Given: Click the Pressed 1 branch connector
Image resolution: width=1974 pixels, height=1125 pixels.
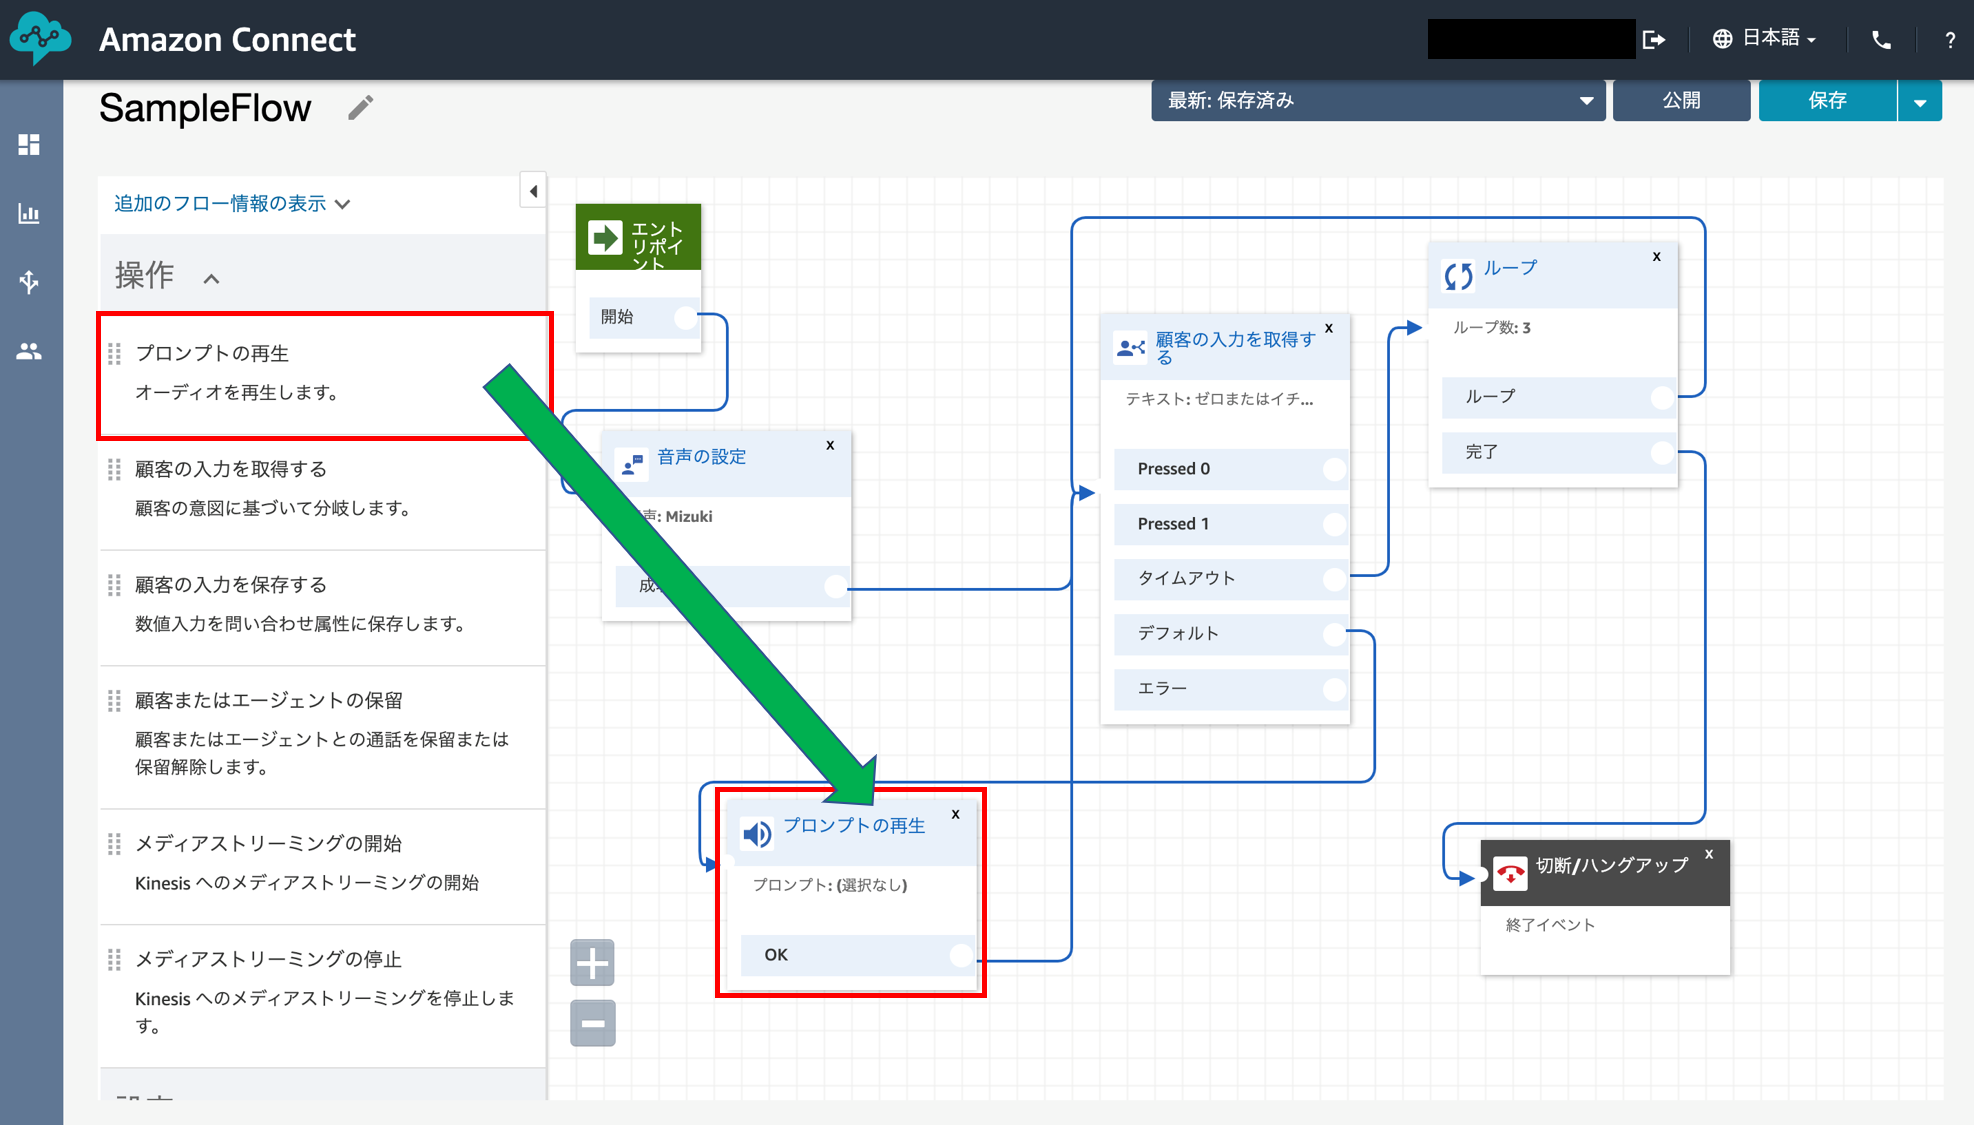Looking at the screenshot, I should (1335, 524).
